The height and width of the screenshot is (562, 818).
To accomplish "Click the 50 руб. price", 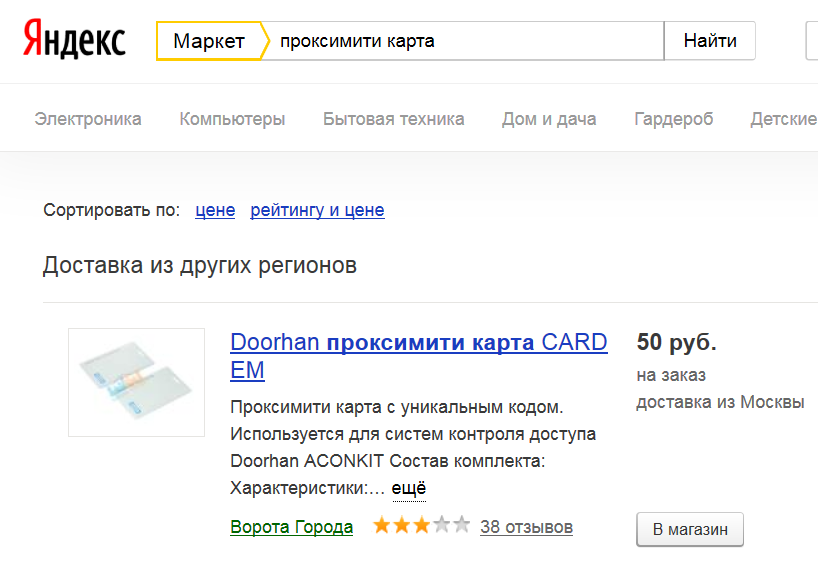I will tap(677, 342).
